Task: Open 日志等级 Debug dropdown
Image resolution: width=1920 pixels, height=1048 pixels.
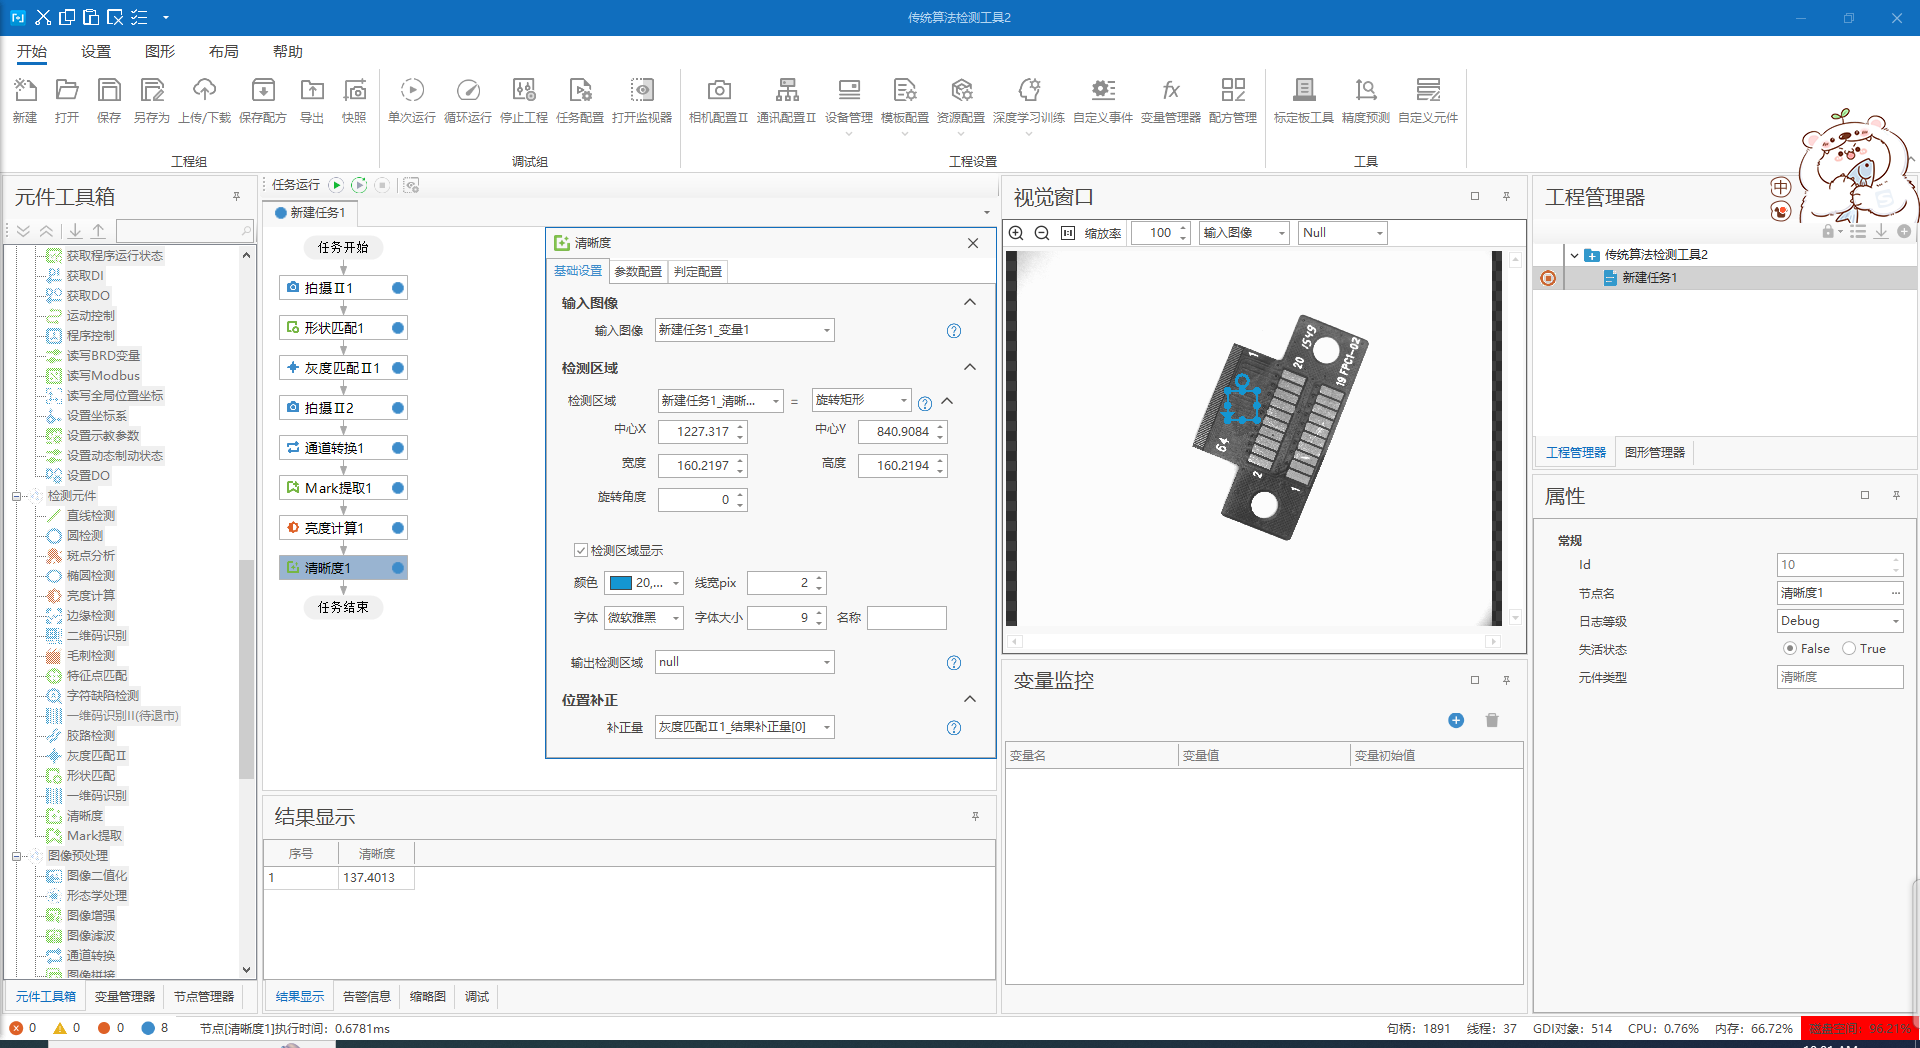Action: pos(1840,621)
